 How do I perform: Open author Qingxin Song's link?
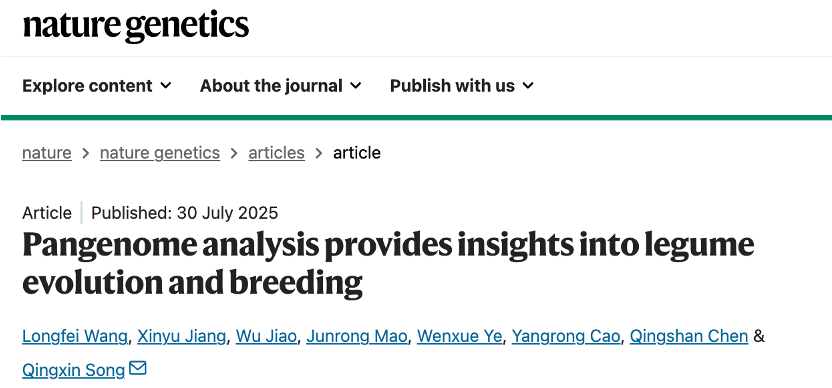[73, 370]
